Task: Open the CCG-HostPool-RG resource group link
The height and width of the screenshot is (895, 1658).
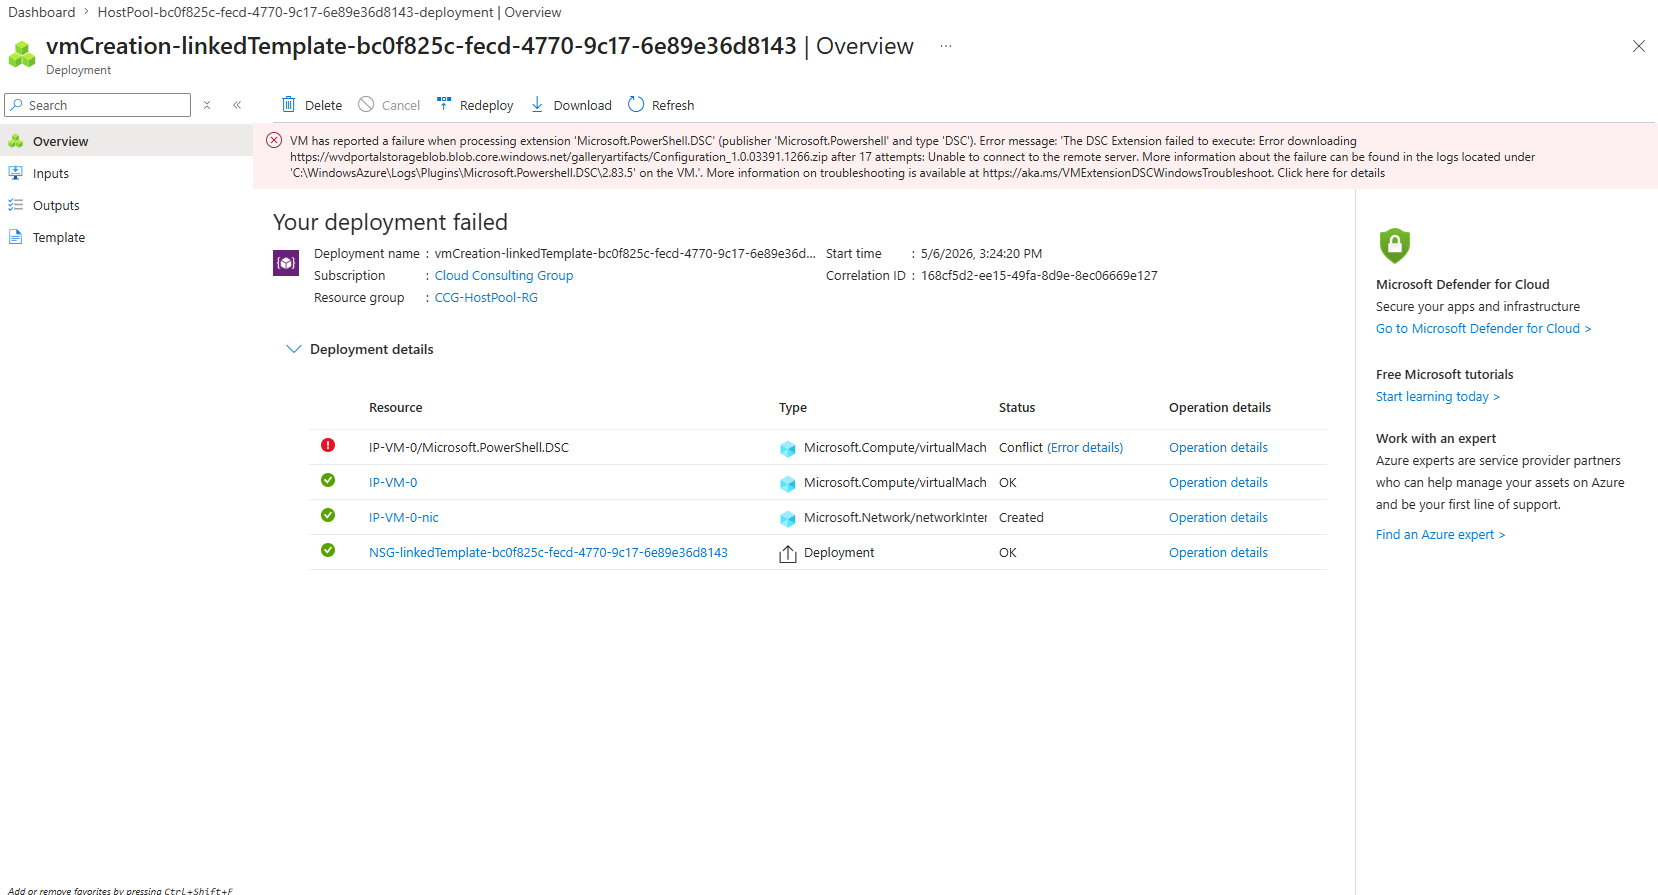Action: (486, 298)
